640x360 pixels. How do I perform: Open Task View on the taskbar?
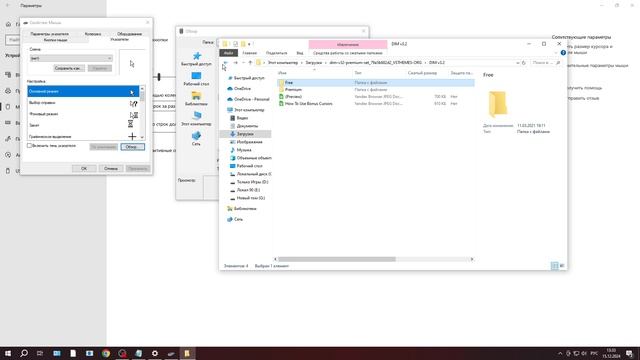pyautogui.click(x=40, y=353)
